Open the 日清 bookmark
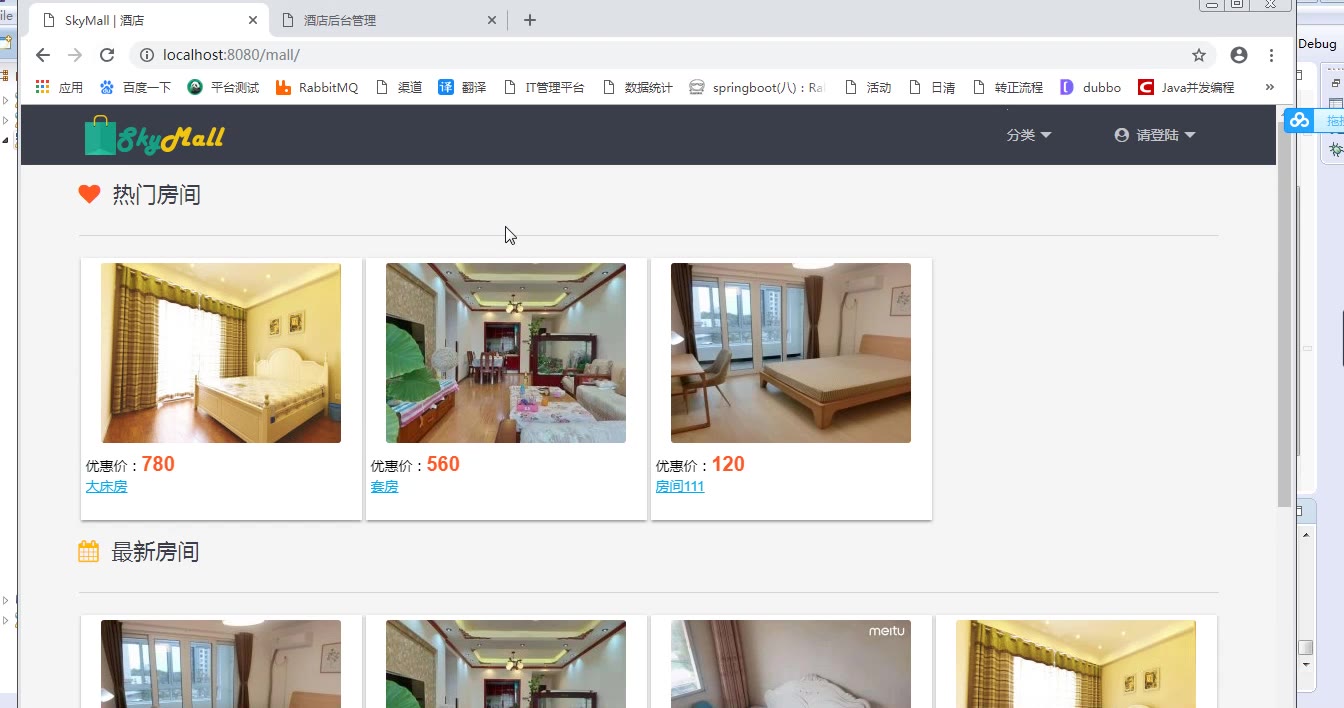 click(931, 87)
